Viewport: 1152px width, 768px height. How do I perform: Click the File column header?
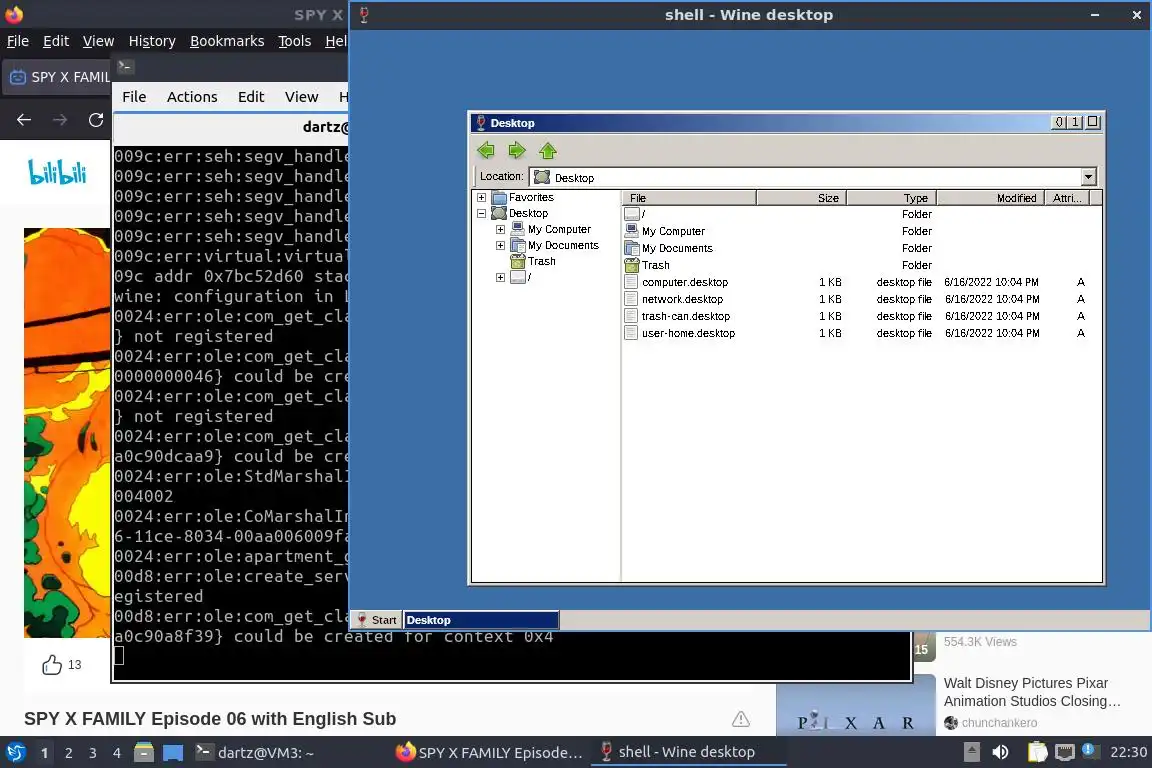(689, 198)
